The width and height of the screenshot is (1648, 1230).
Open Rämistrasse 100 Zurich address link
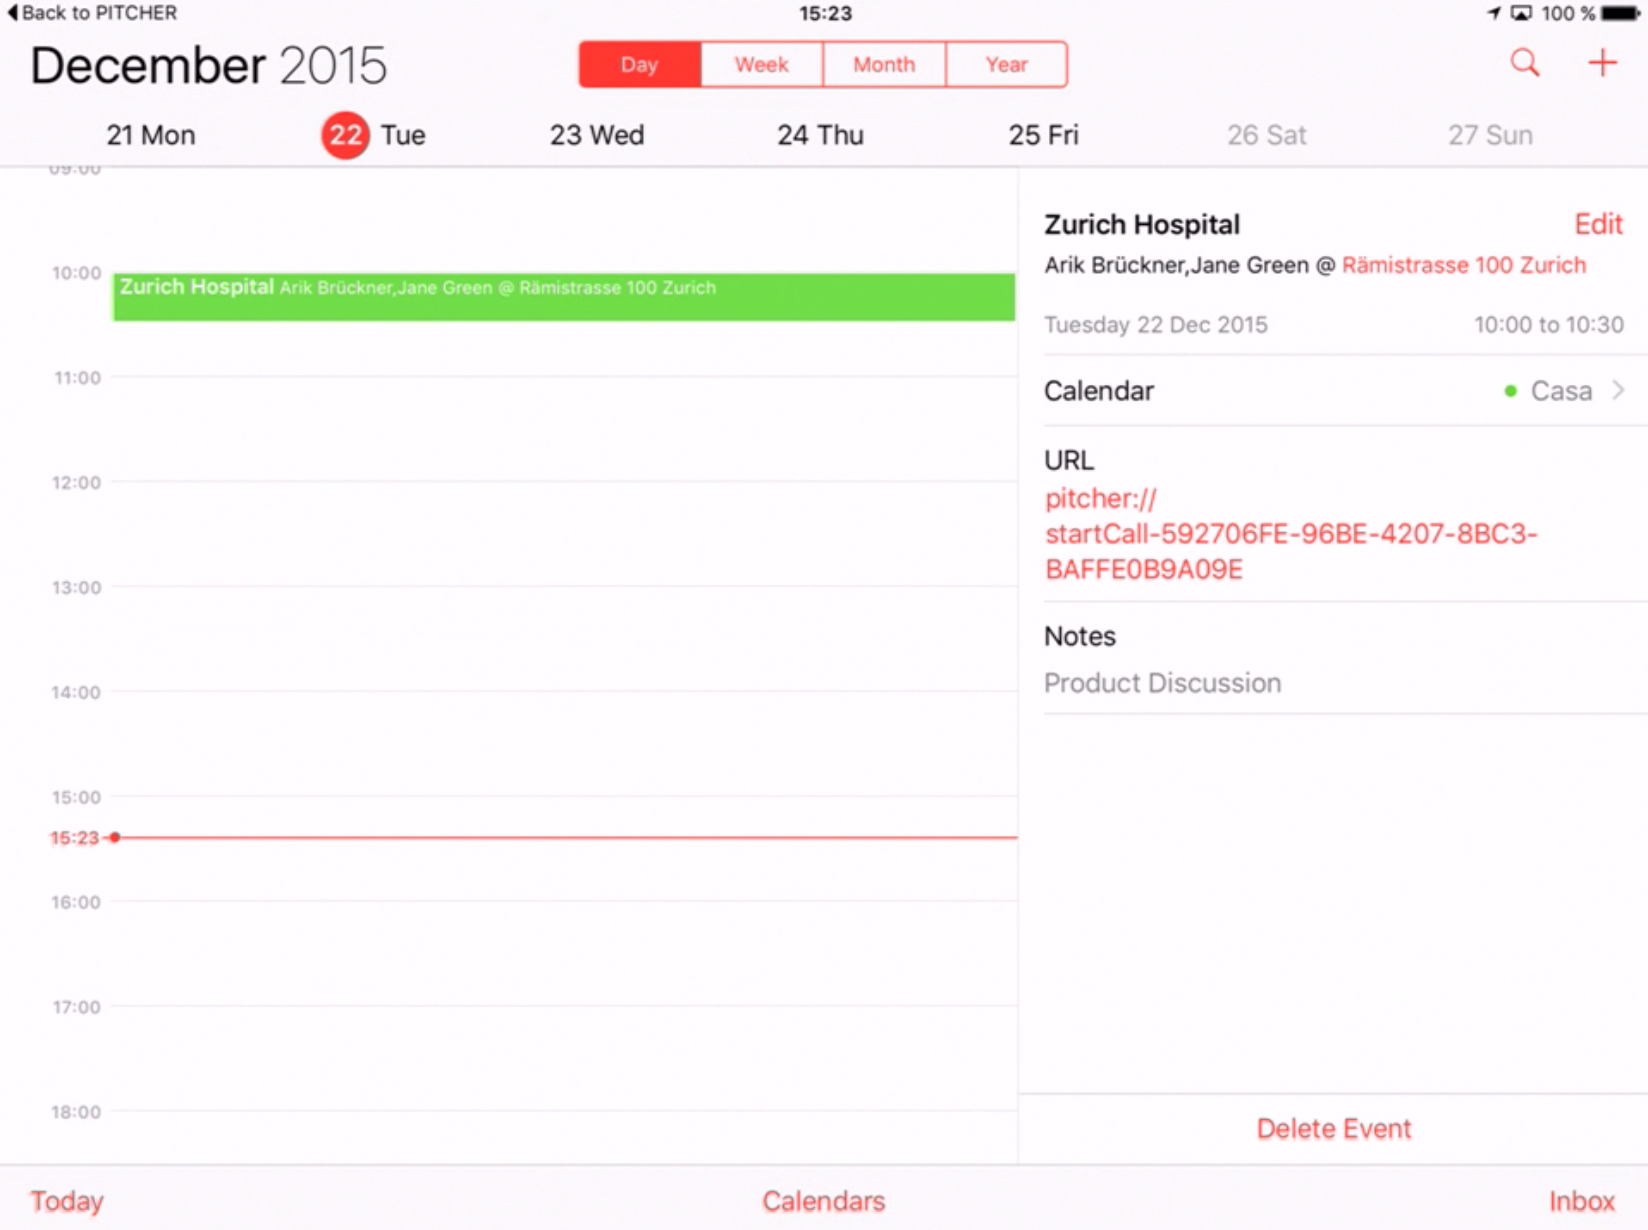[x=1463, y=265]
